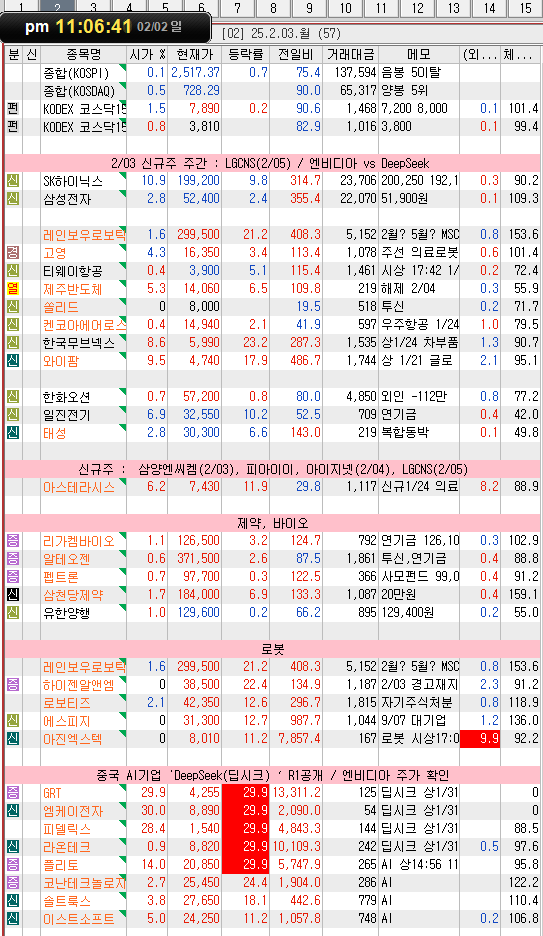543x936 pixels.
Task: Click the 신 badge beside 유한양행
Action: coord(13,612)
